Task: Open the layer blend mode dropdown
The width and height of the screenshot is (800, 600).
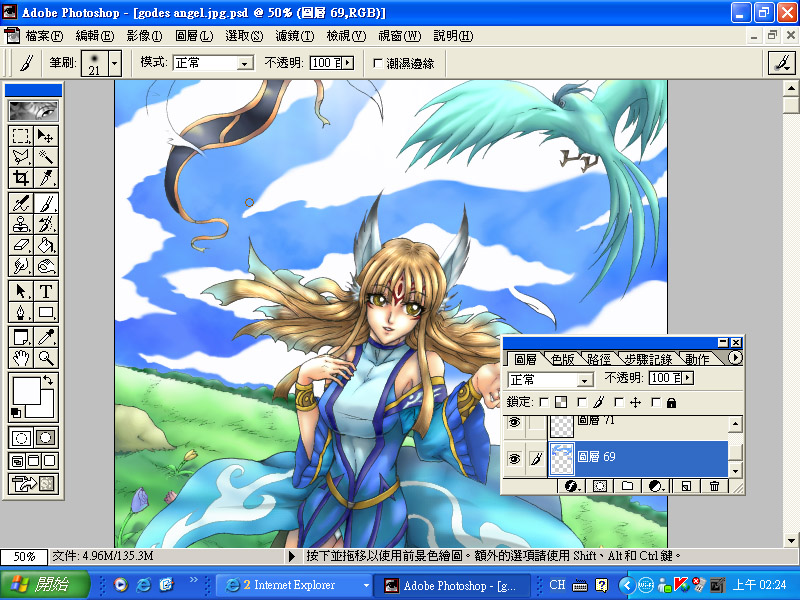Action: pos(585,380)
